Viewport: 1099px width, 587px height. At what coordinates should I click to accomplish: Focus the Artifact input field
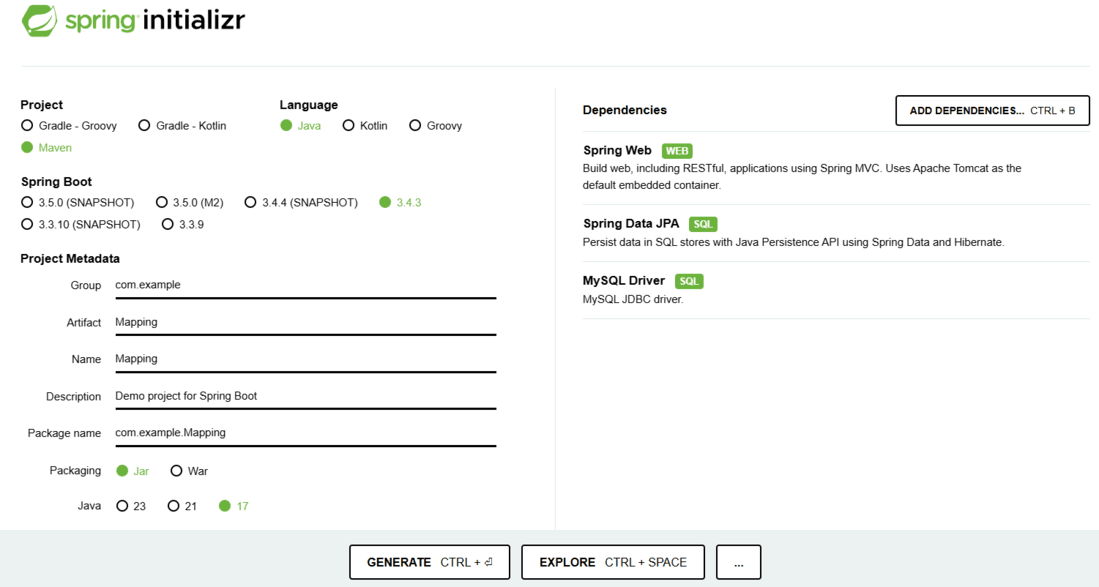306,322
